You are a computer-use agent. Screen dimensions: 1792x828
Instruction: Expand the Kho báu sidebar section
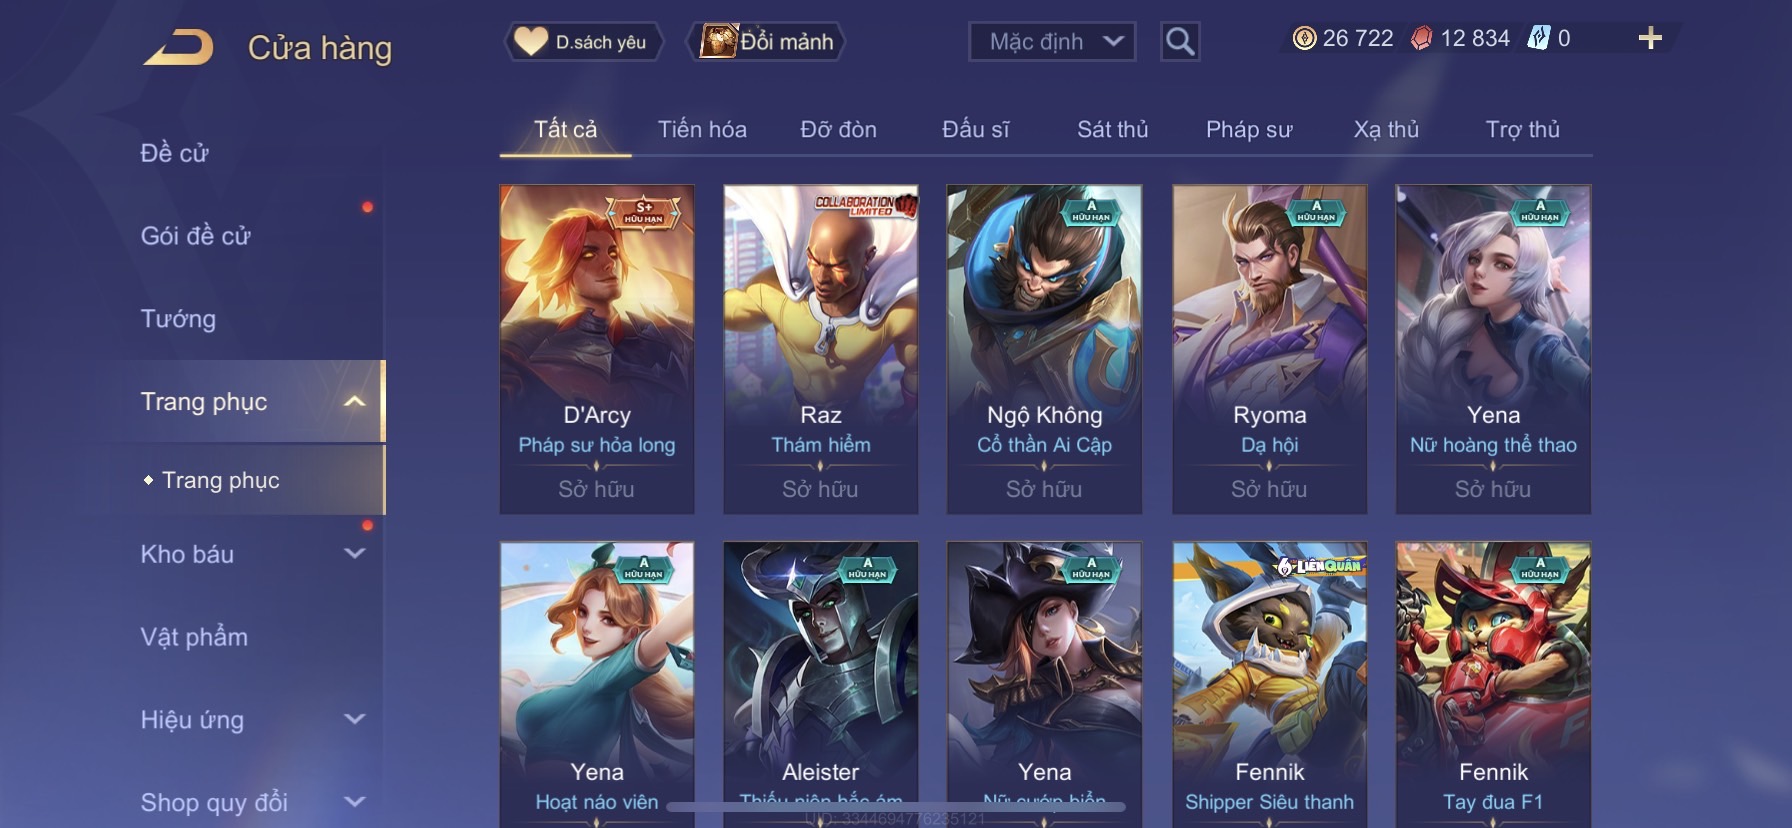click(354, 554)
